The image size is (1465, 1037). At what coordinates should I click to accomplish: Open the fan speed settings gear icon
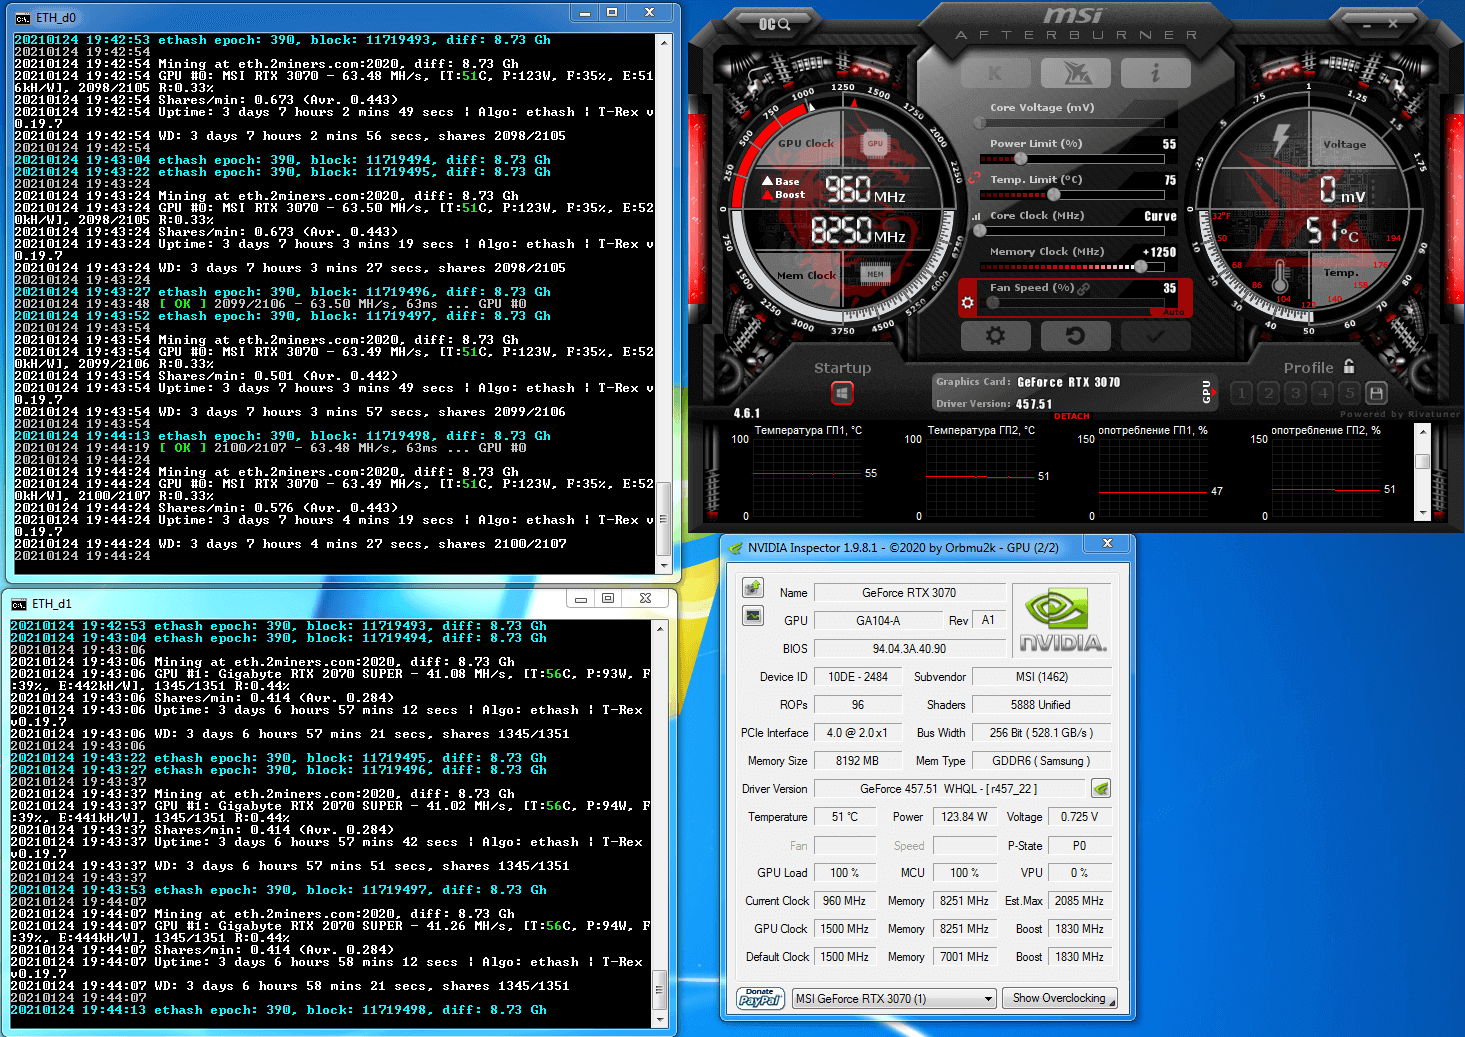(967, 302)
